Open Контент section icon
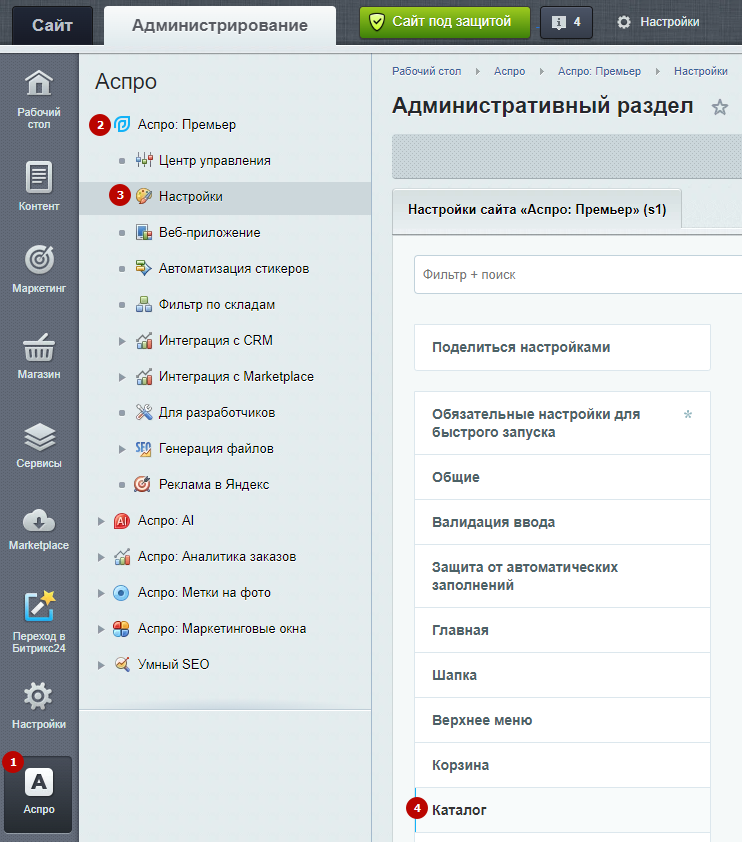 click(39, 177)
